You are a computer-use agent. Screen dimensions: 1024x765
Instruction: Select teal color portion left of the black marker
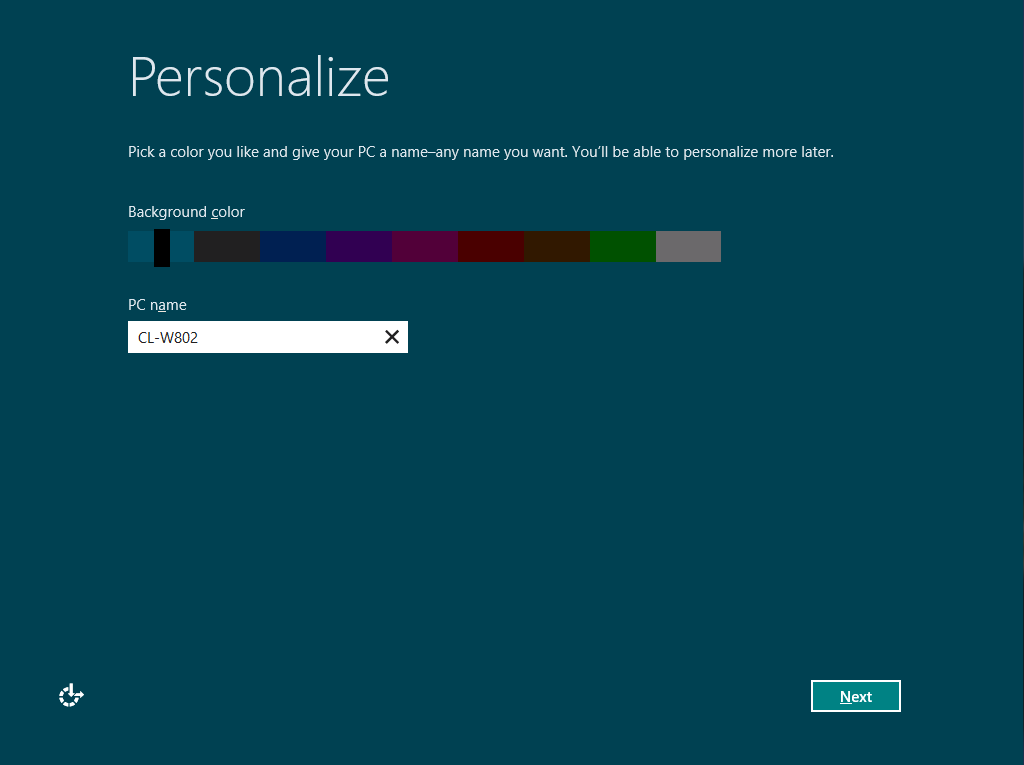pos(140,246)
